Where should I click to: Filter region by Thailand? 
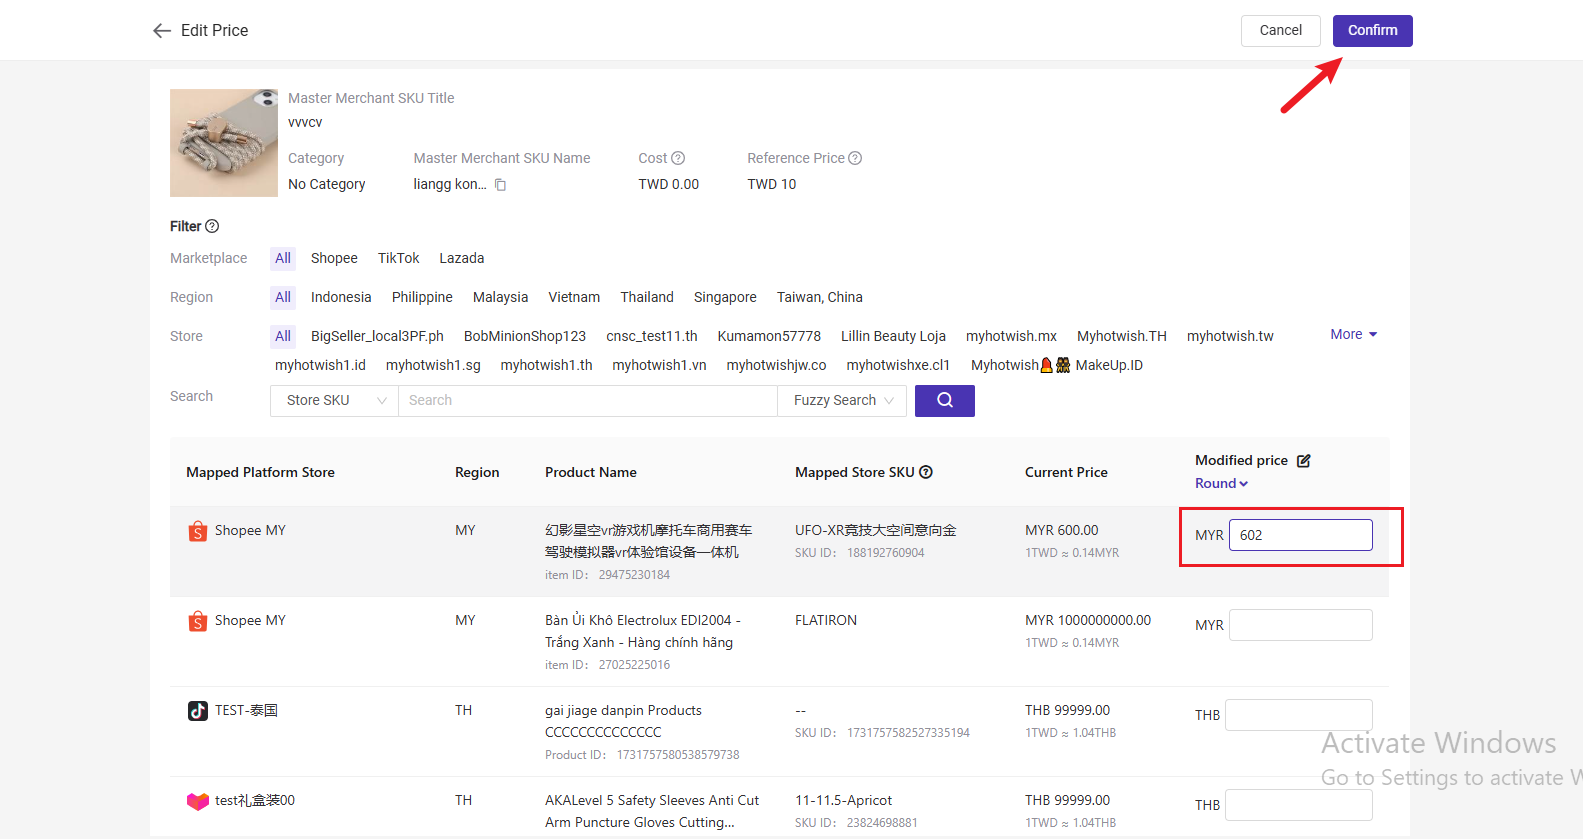click(647, 297)
